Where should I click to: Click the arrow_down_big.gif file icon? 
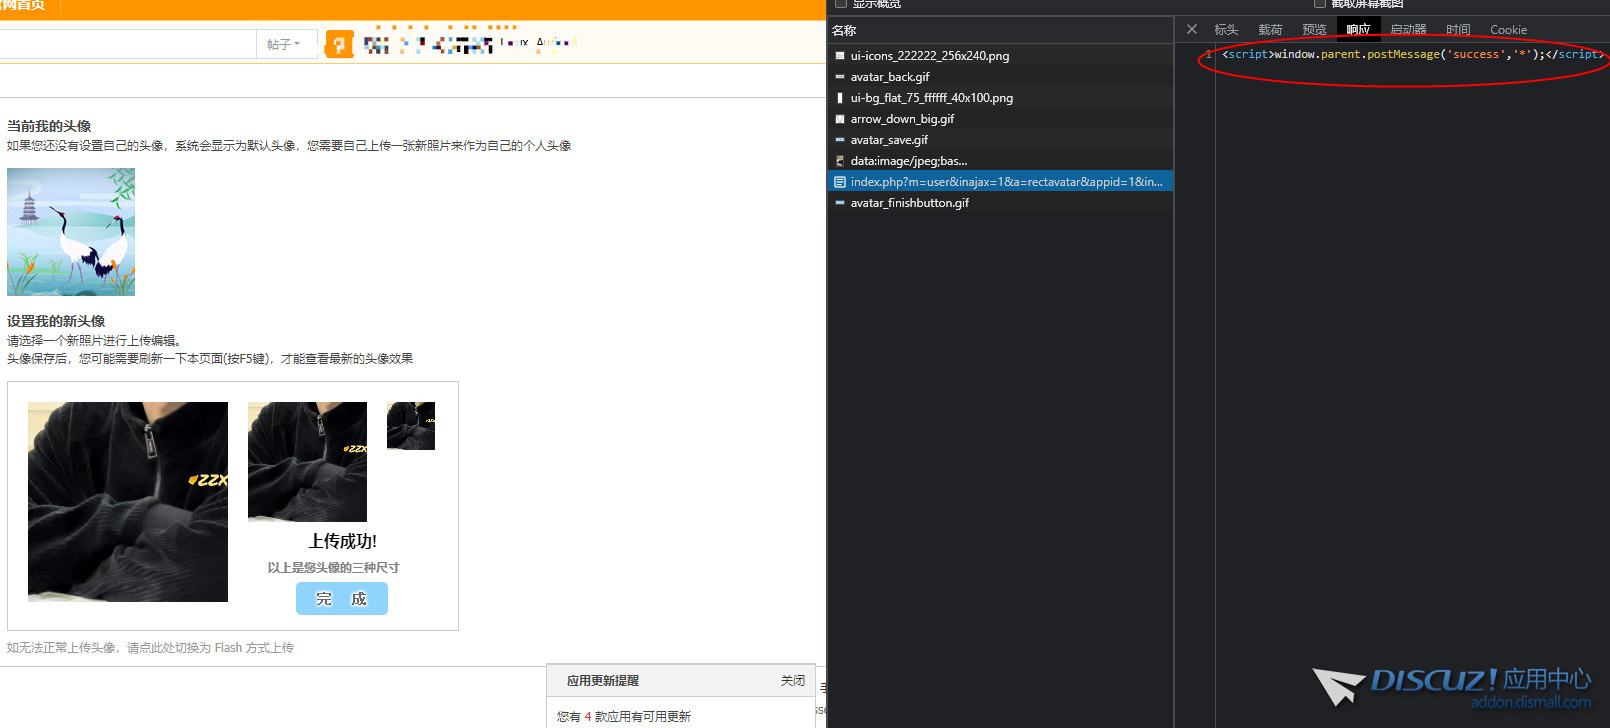tap(840, 119)
